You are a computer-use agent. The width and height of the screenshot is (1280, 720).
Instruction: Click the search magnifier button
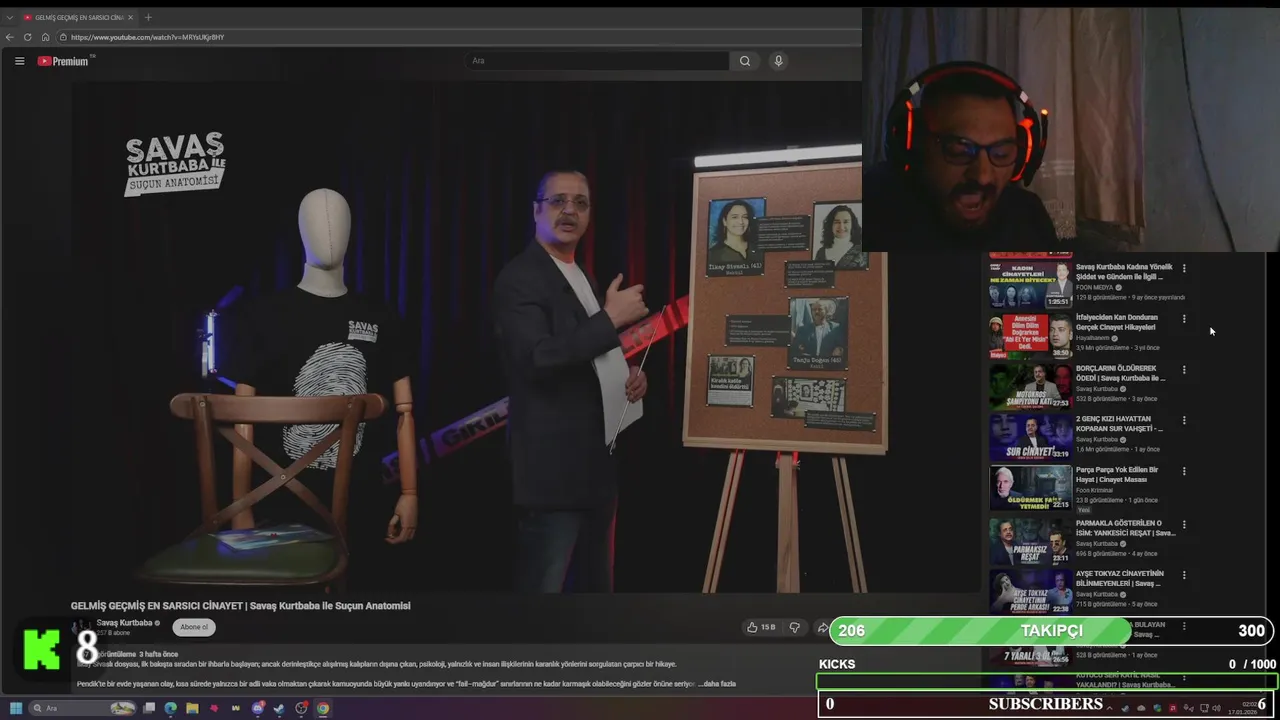[x=745, y=61]
